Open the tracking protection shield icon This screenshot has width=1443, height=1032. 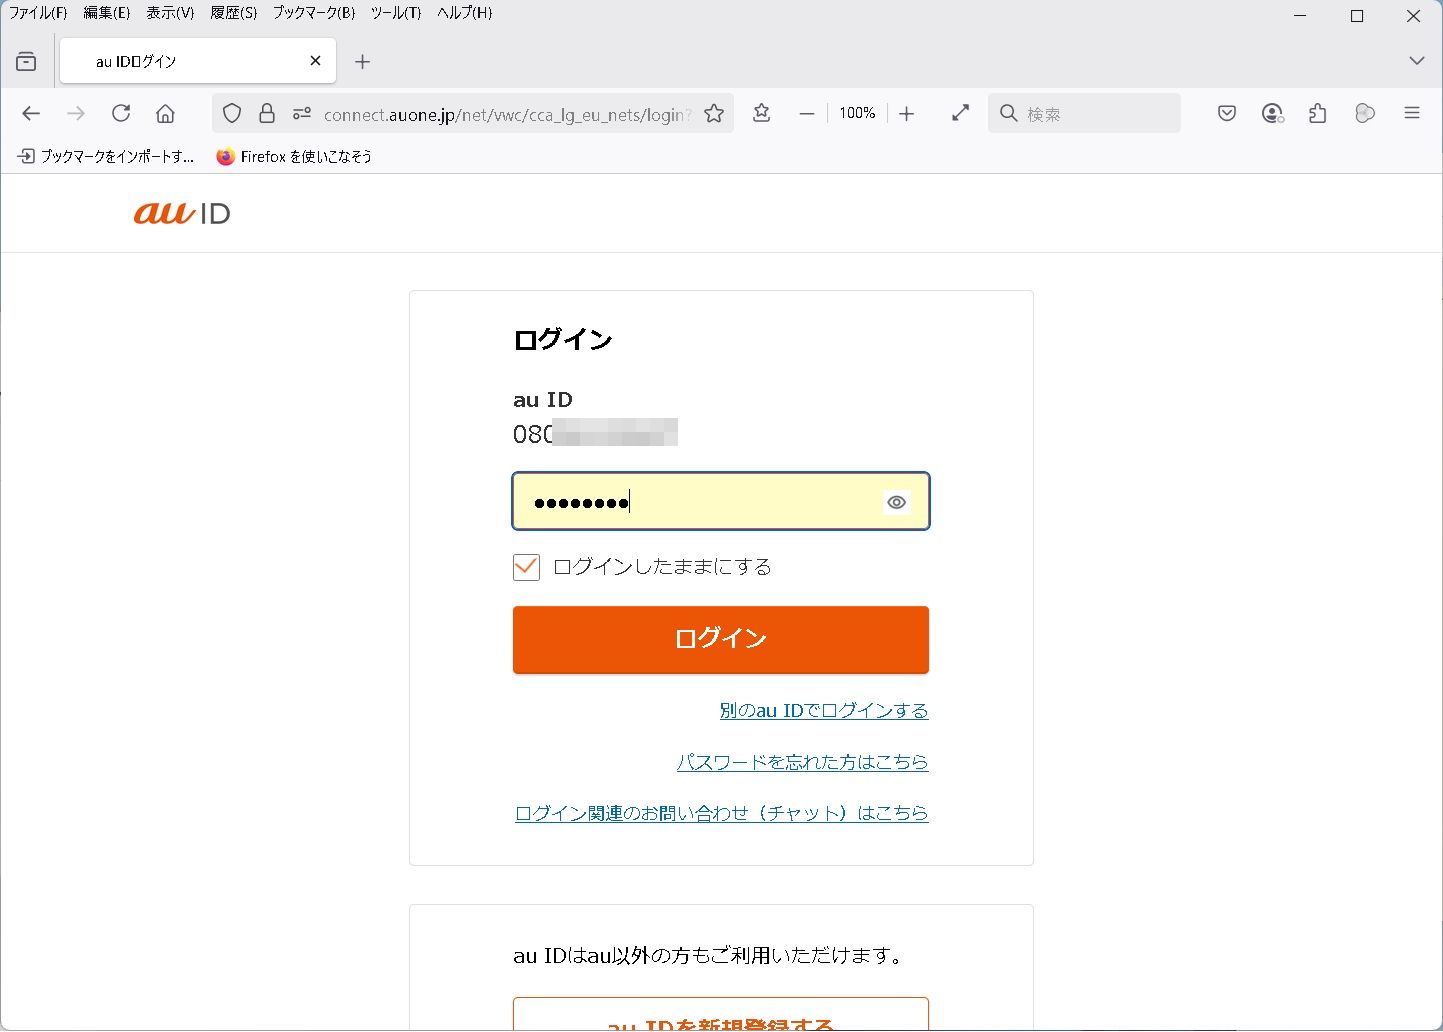tap(232, 114)
